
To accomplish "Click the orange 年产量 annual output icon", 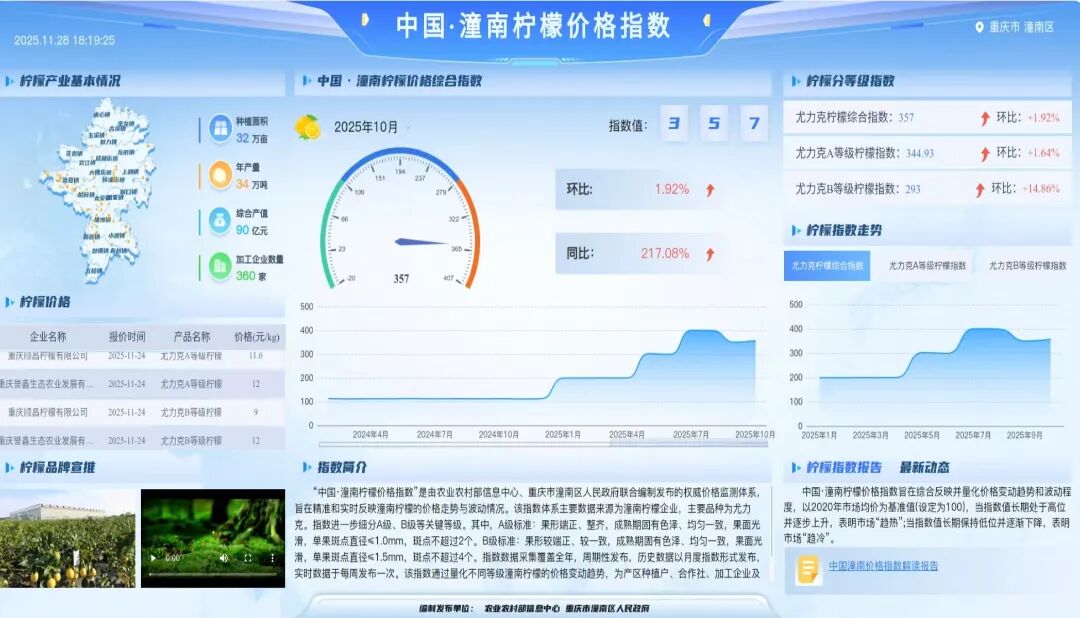I will (221, 175).
